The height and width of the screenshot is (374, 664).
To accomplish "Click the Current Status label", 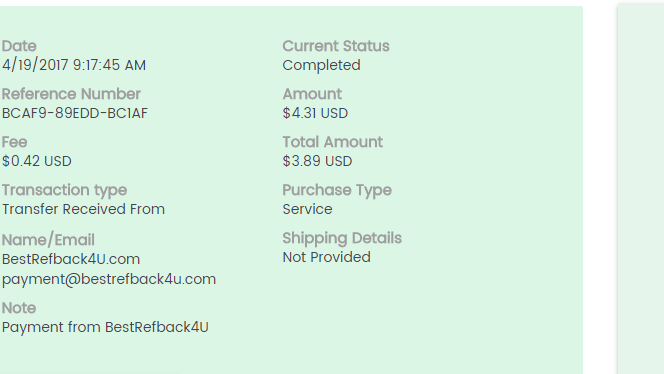I will click(336, 46).
